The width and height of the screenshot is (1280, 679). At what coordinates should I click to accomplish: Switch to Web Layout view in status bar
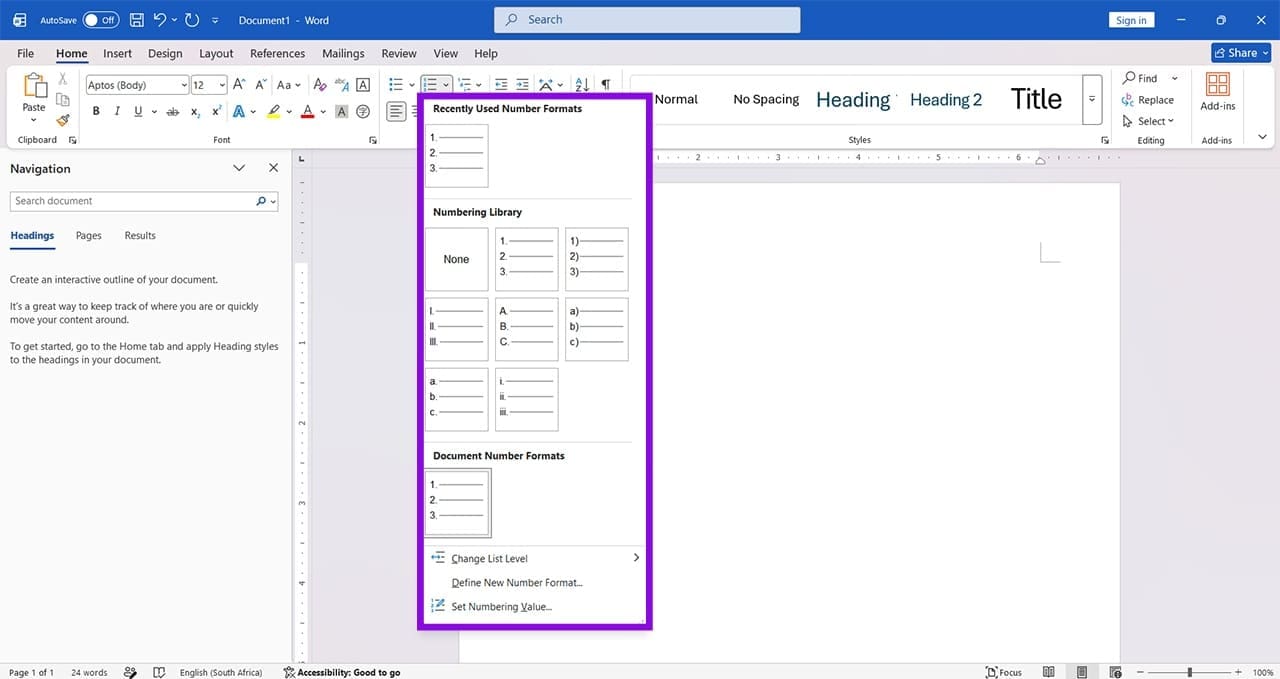(x=1116, y=672)
